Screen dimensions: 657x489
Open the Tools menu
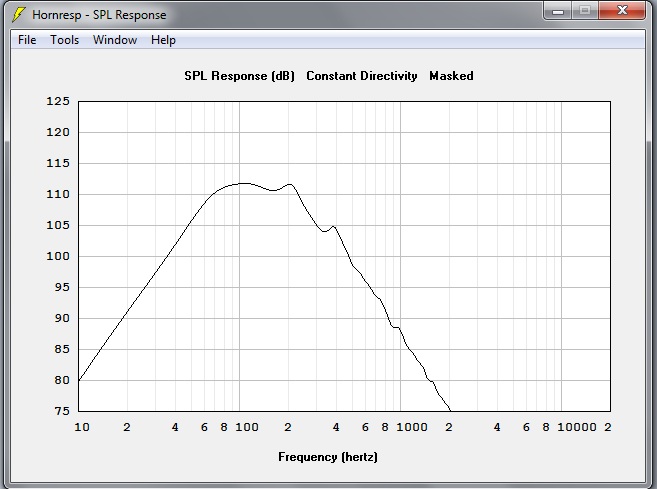[x=65, y=40]
